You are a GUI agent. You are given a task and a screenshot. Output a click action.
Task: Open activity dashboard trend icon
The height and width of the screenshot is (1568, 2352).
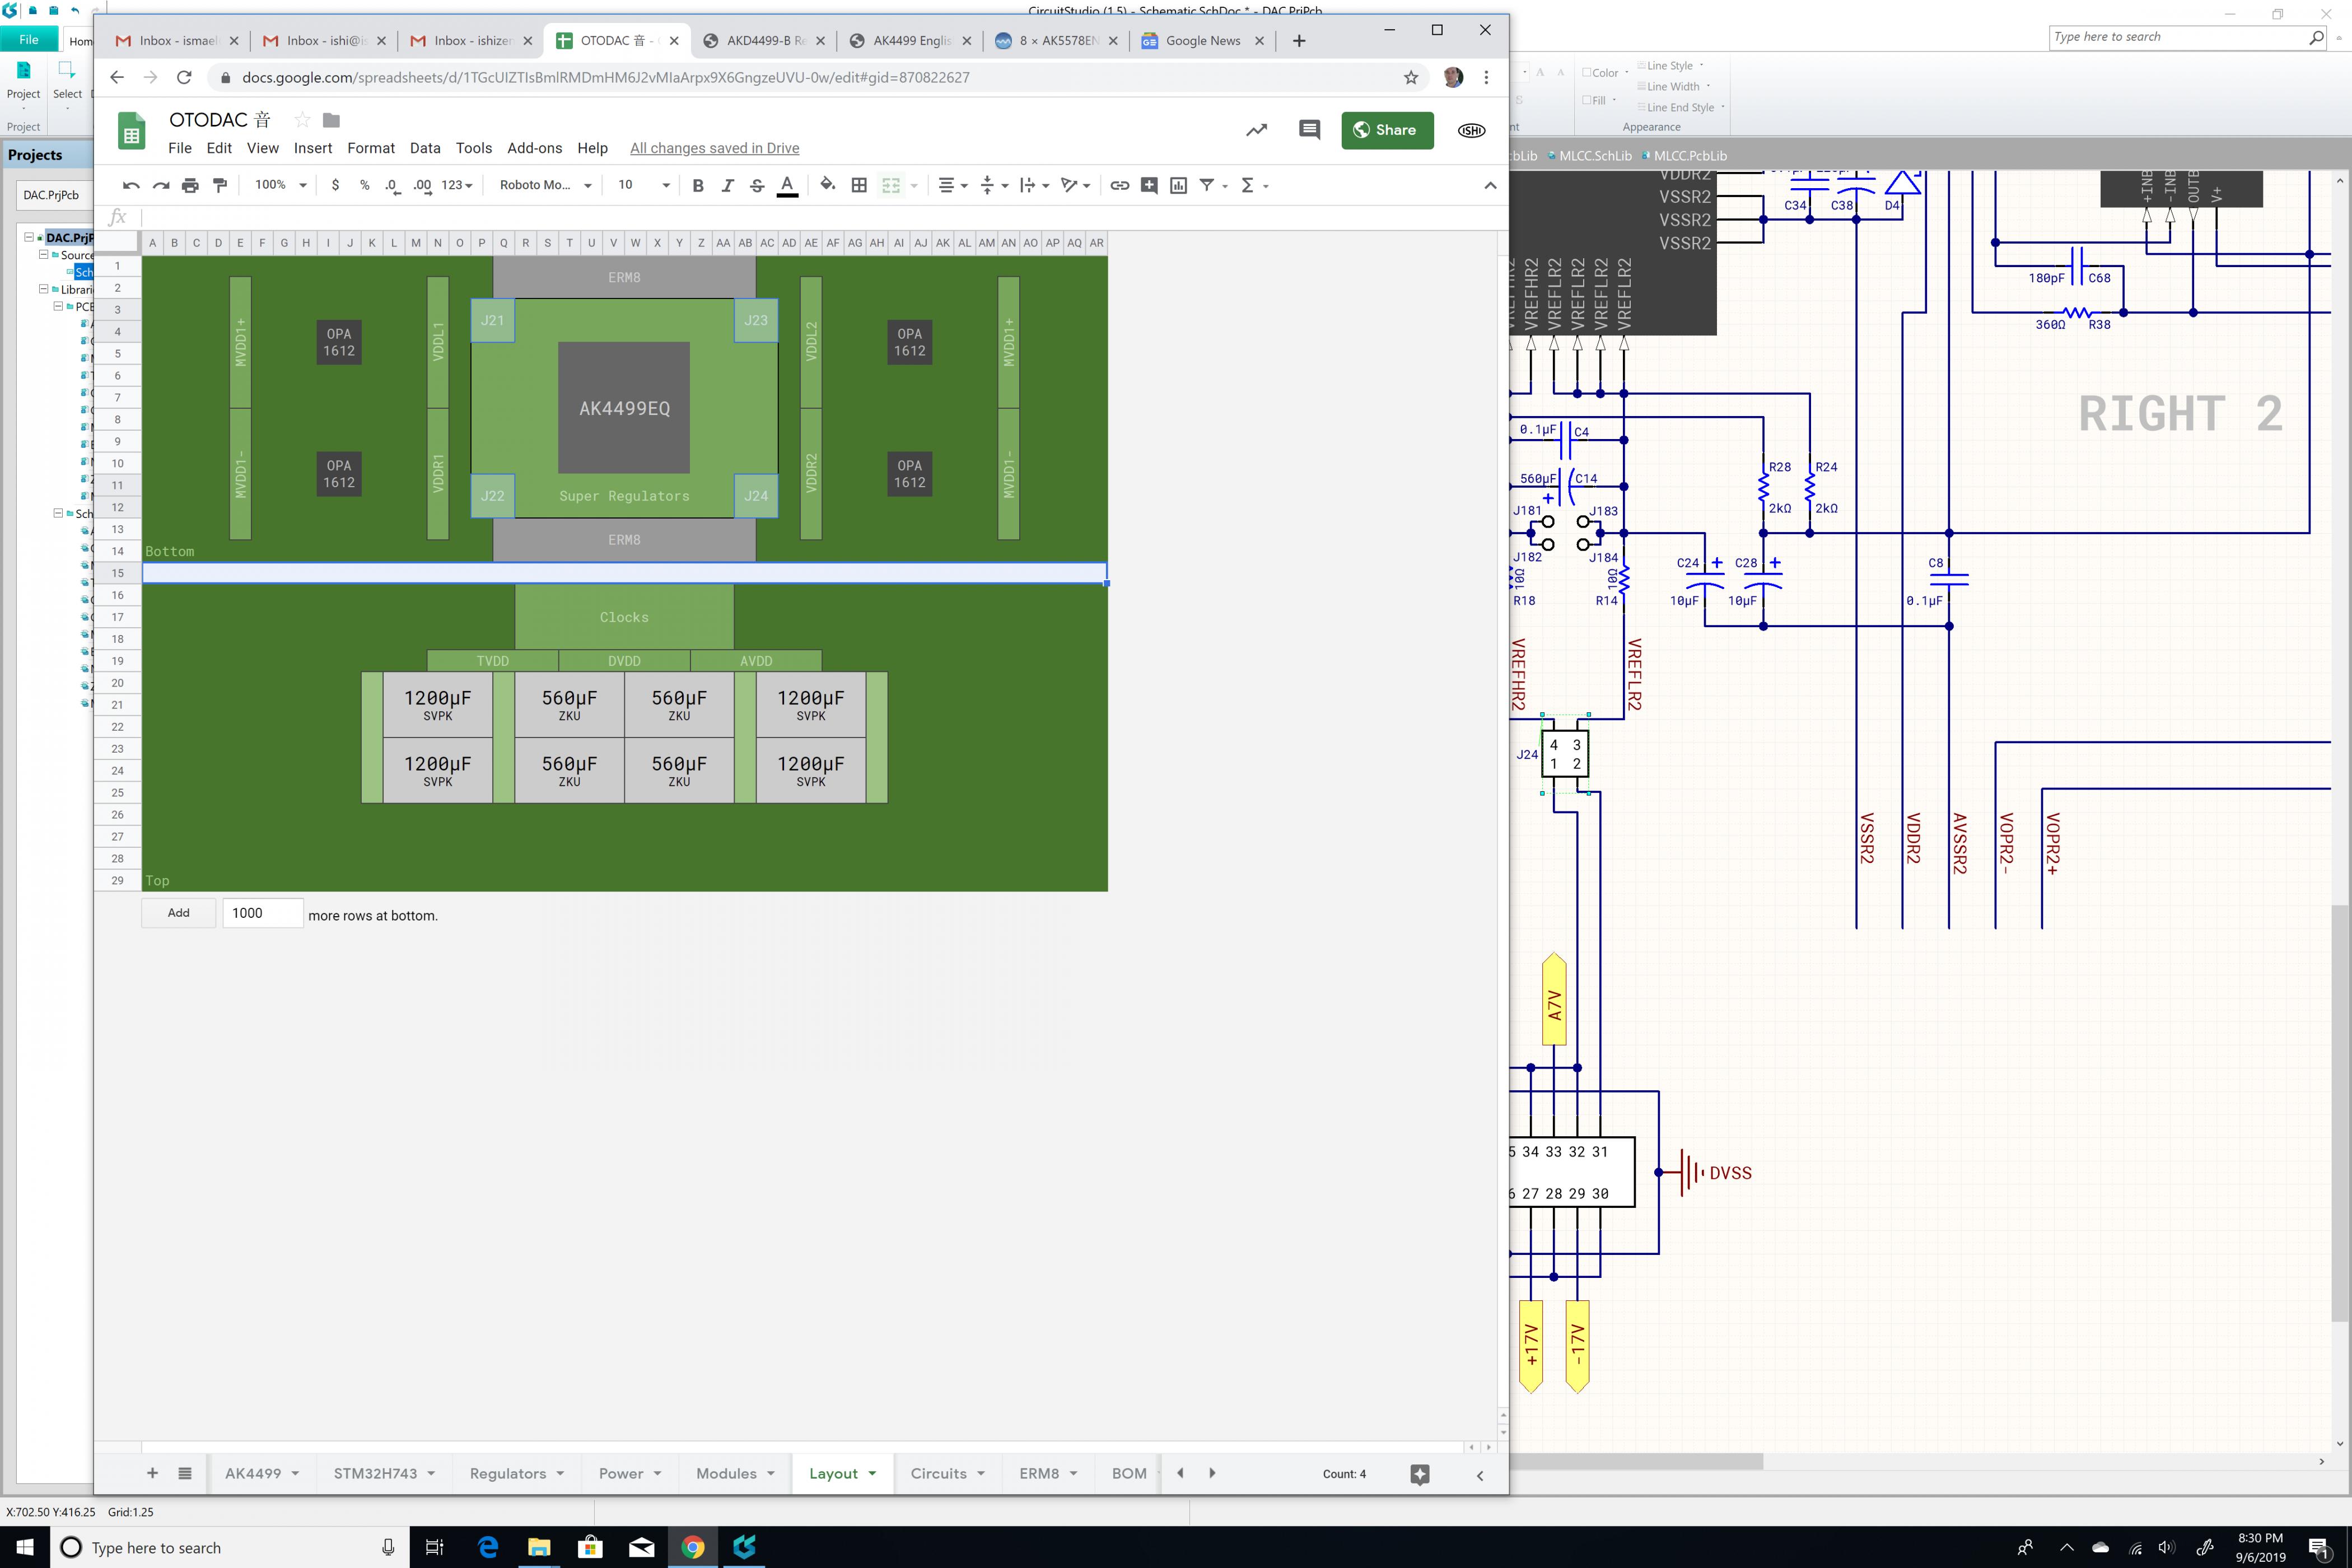[x=1256, y=130]
